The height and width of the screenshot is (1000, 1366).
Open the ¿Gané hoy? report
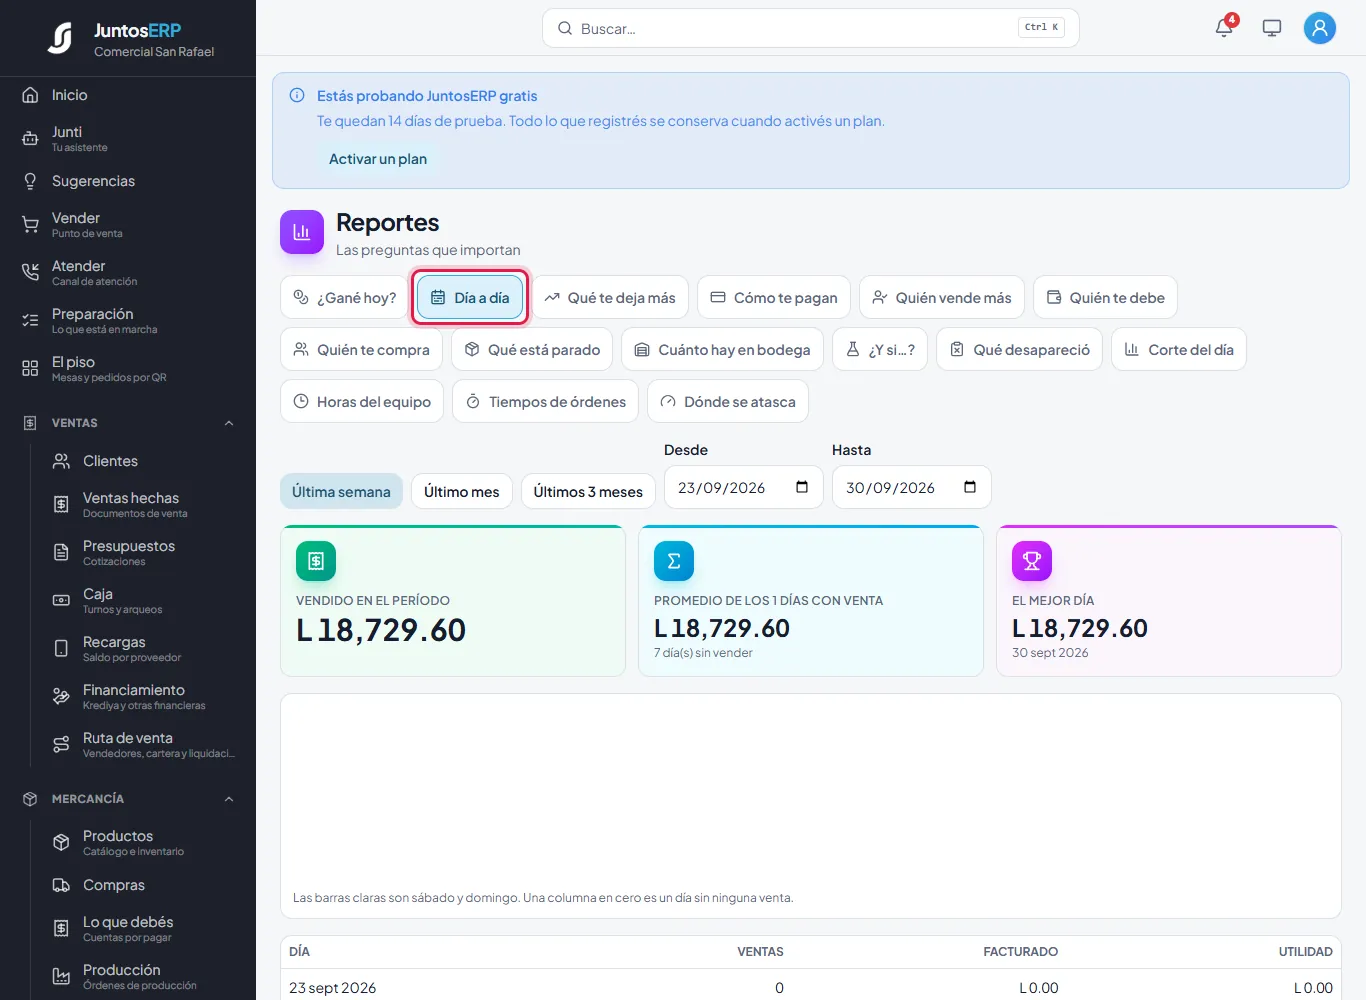[x=345, y=297]
